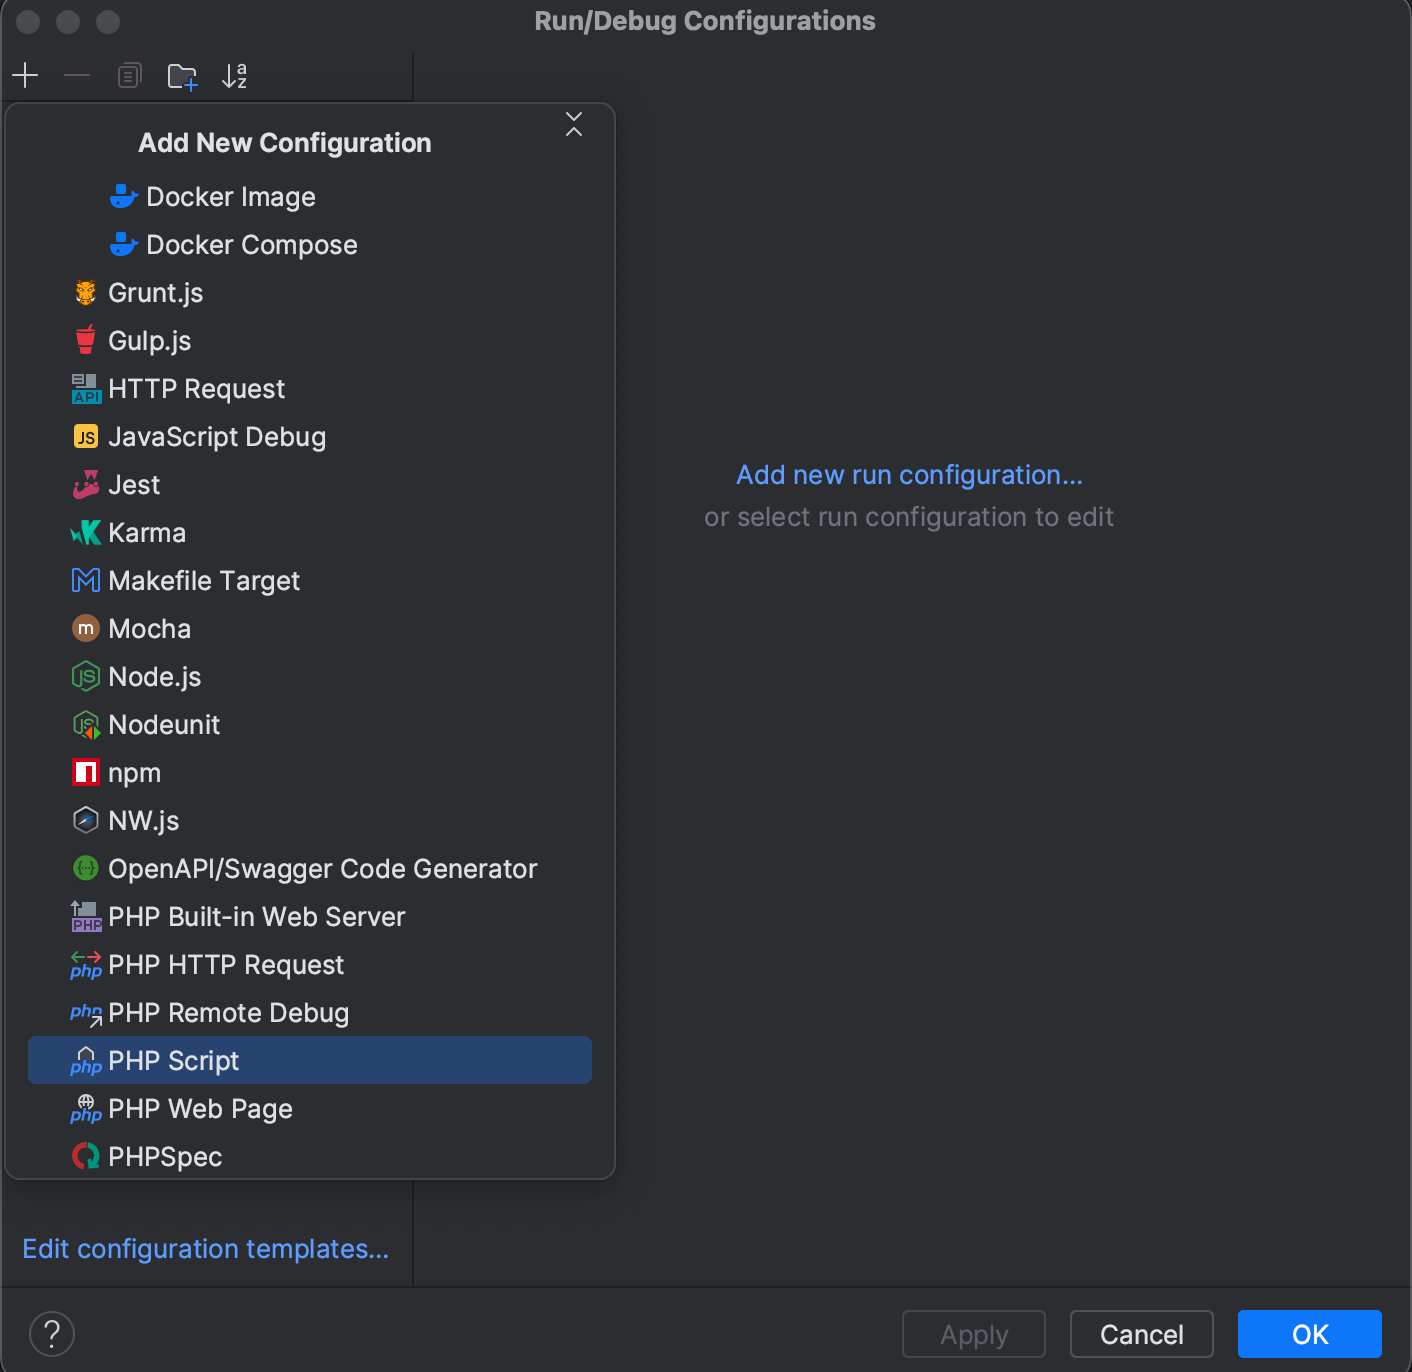Create a new folder with the folder icon
This screenshot has height=1372, width=1412.
pos(182,74)
